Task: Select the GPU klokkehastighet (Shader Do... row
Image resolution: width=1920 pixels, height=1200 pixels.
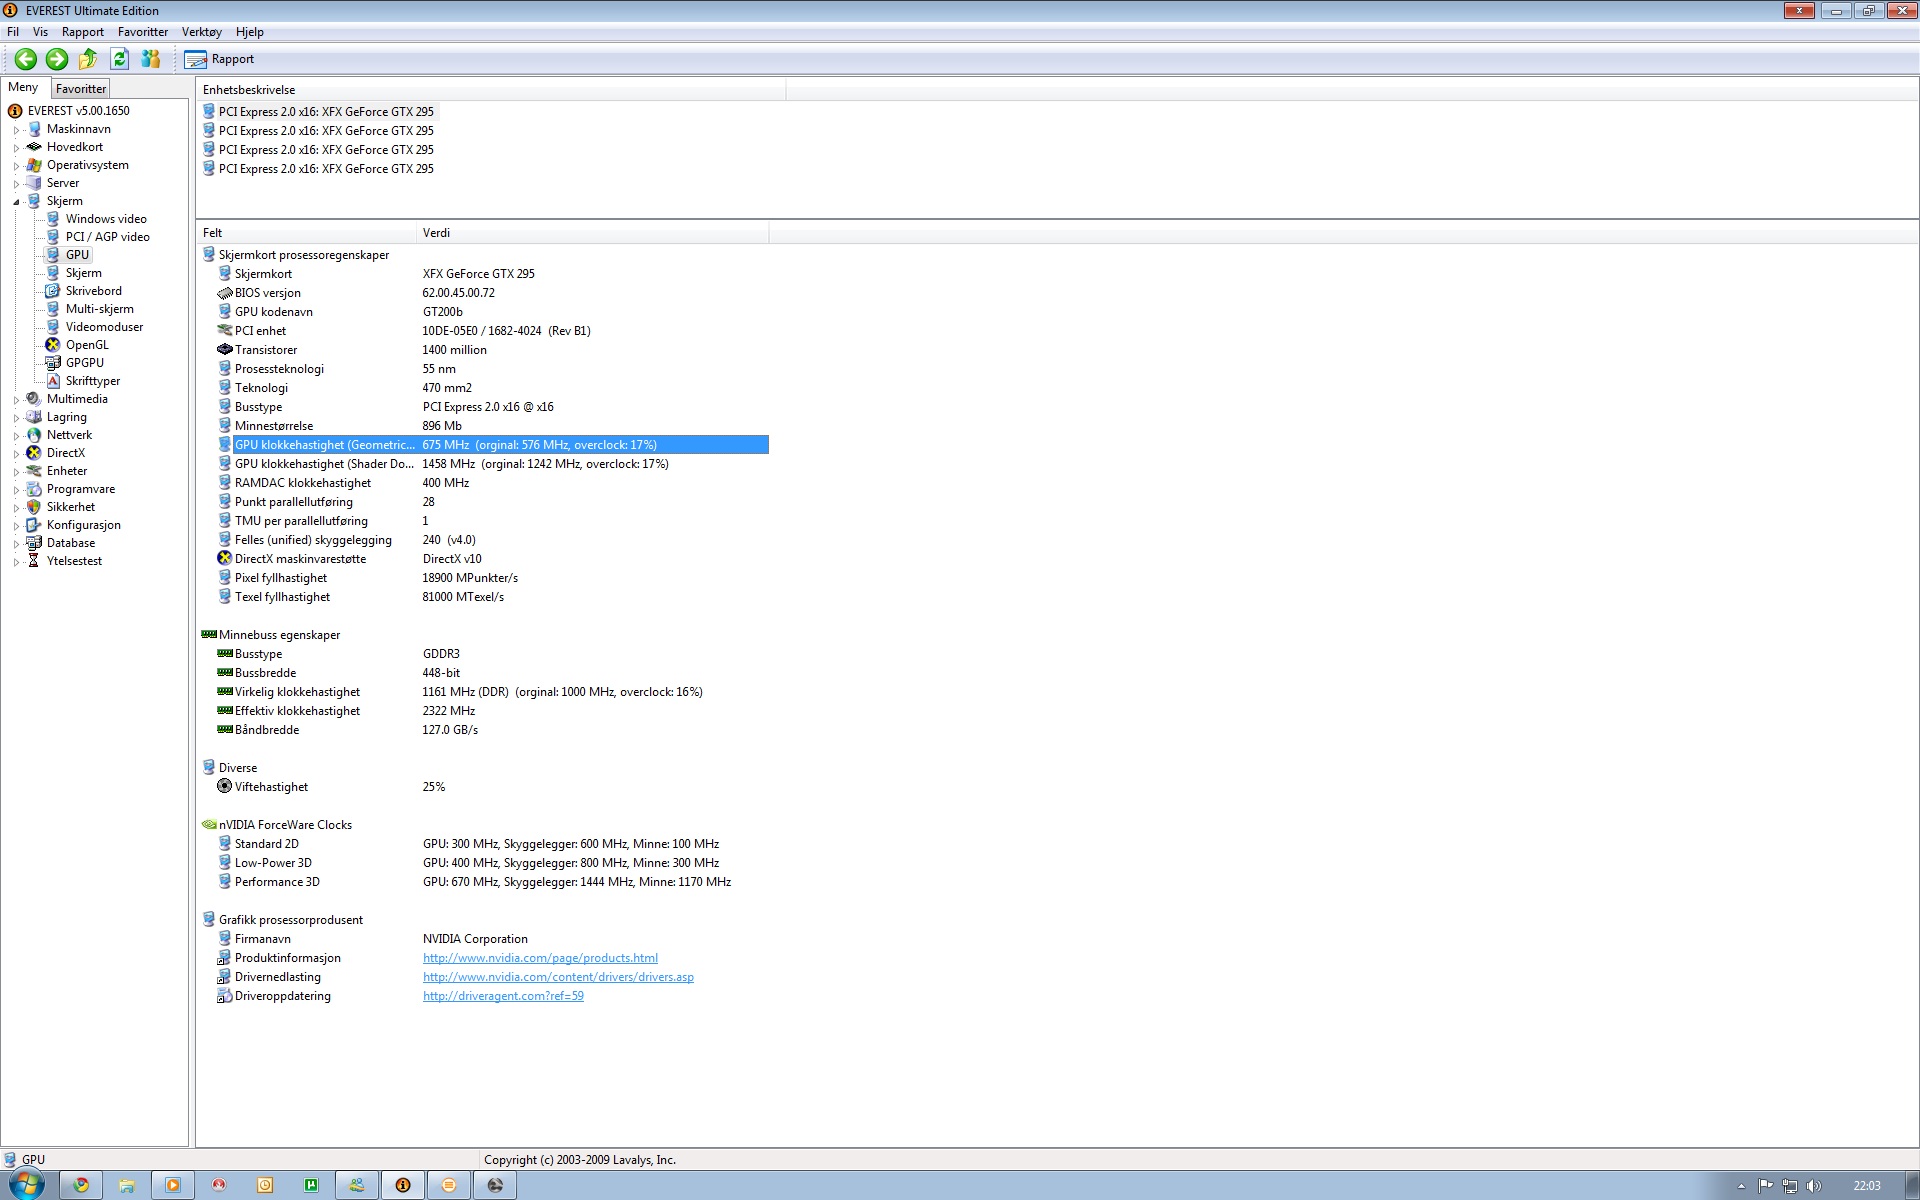Action: point(493,464)
